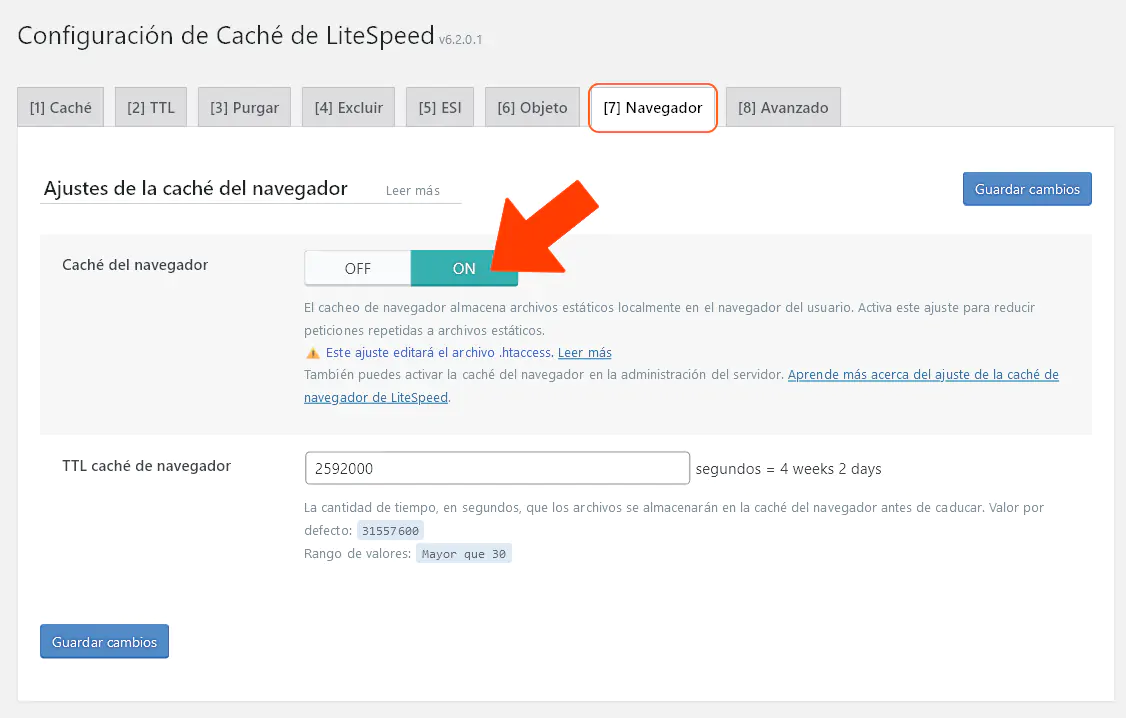
Task: Open the [1] Caché tab
Action: tap(61, 108)
